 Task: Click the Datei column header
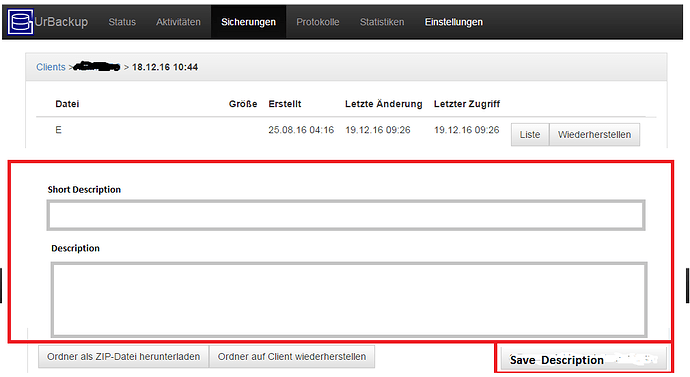[67, 104]
